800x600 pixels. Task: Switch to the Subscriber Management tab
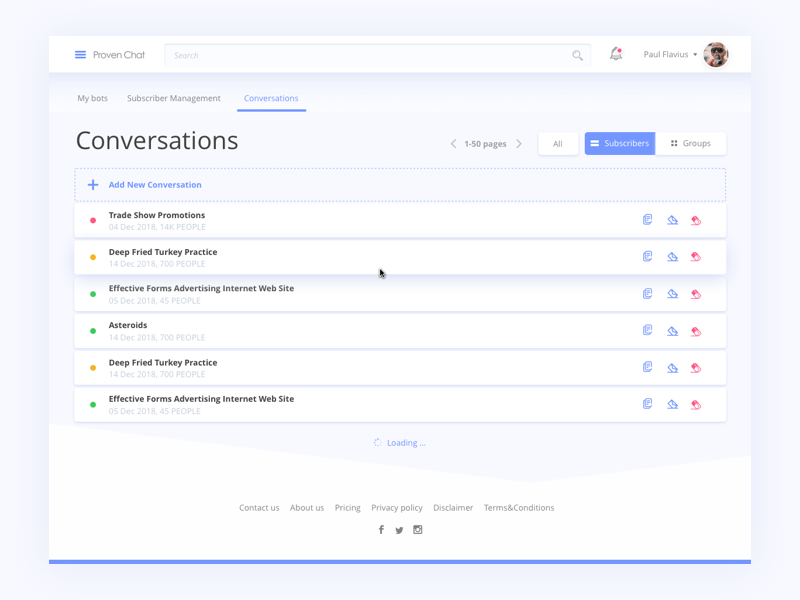[x=173, y=98]
